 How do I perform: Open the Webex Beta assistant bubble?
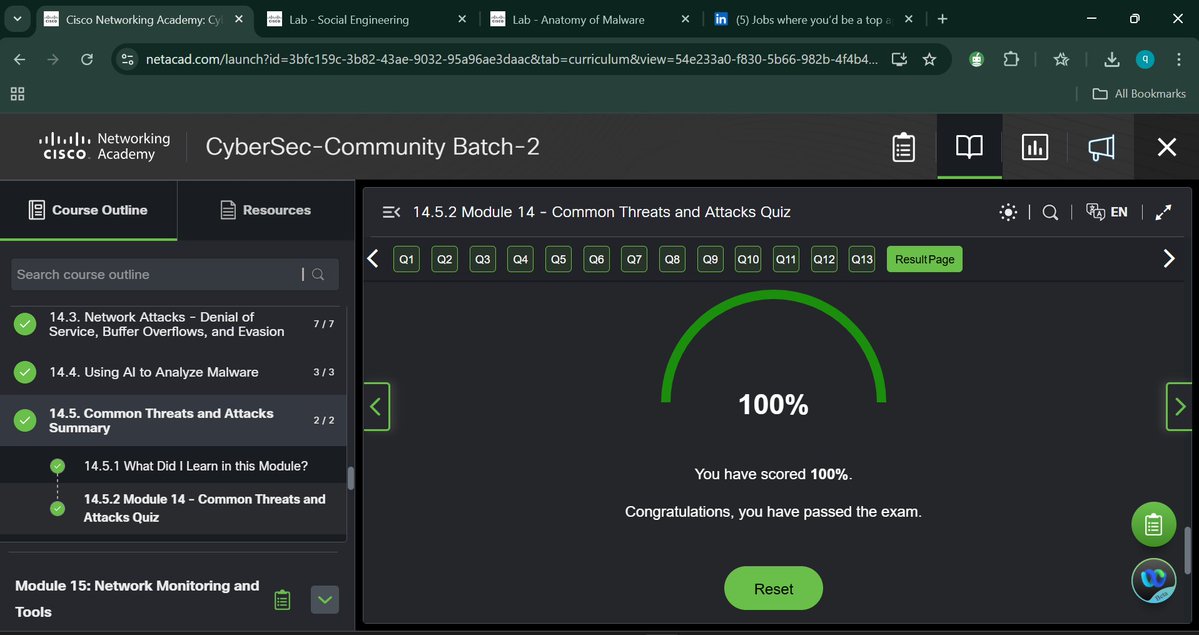(x=1153, y=580)
